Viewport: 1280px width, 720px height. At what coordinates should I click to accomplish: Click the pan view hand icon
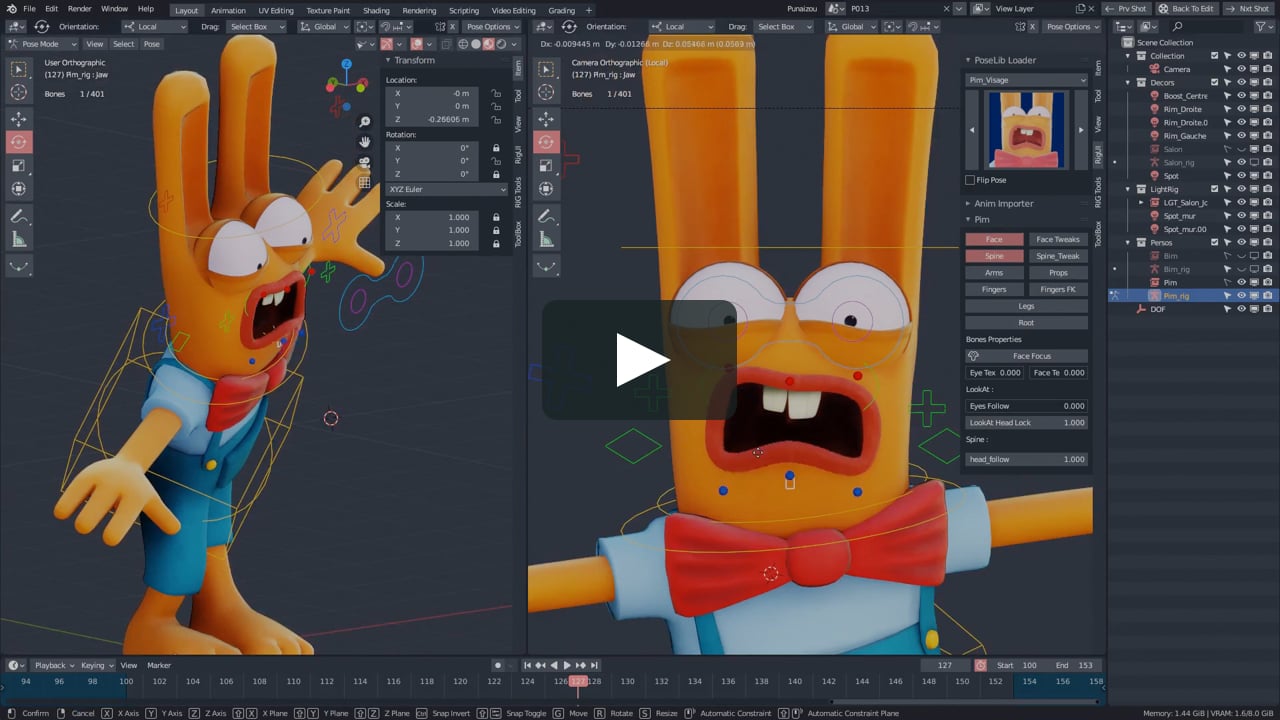(x=365, y=142)
